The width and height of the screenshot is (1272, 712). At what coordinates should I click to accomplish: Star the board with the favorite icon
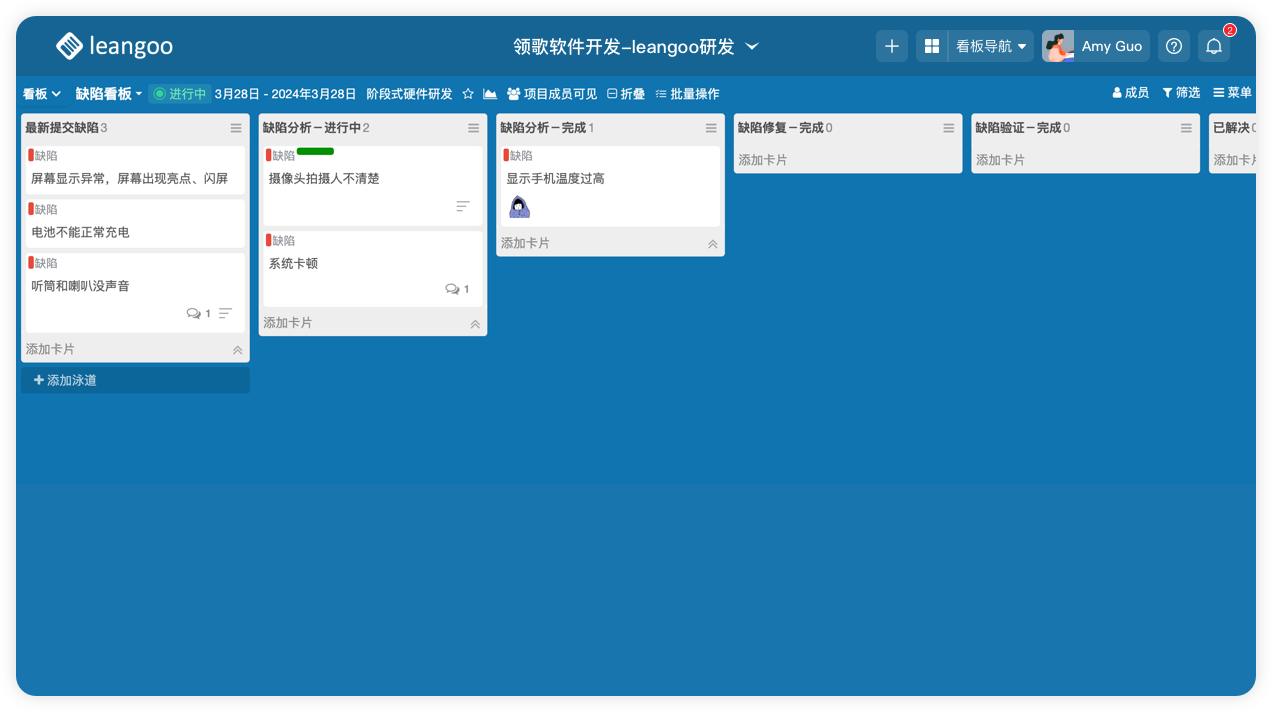click(468, 94)
